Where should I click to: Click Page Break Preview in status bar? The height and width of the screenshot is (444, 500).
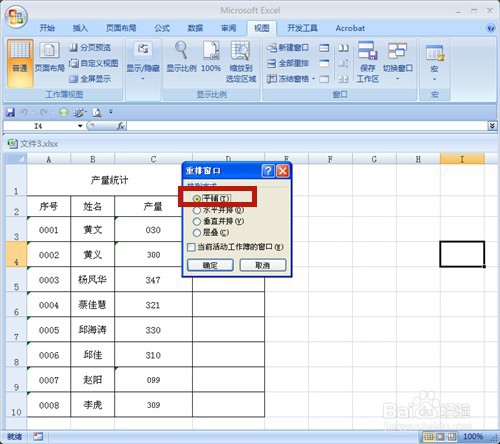coord(452,436)
